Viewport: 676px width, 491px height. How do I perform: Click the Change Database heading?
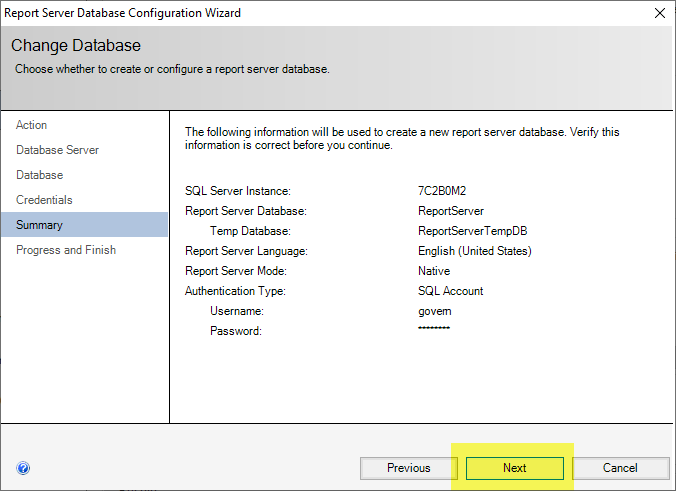(x=76, y=46)
